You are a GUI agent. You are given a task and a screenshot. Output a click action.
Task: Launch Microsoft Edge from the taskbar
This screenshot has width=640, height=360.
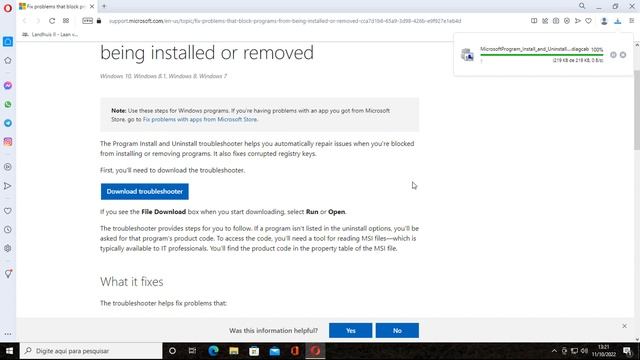tap(213, 351)
